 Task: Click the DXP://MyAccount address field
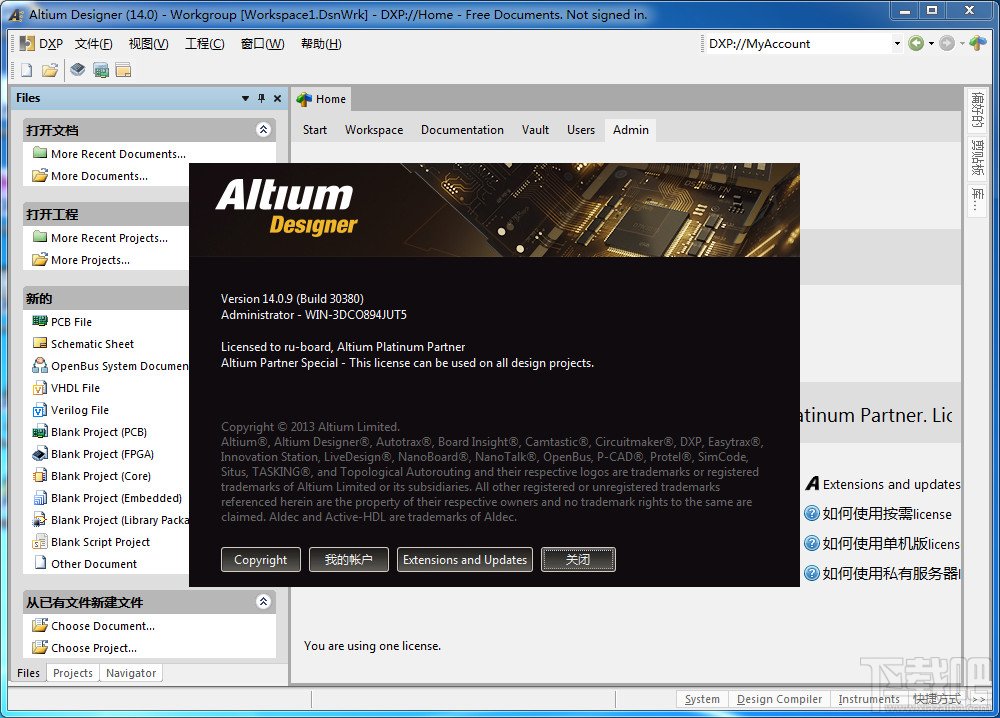click(799, 43)
